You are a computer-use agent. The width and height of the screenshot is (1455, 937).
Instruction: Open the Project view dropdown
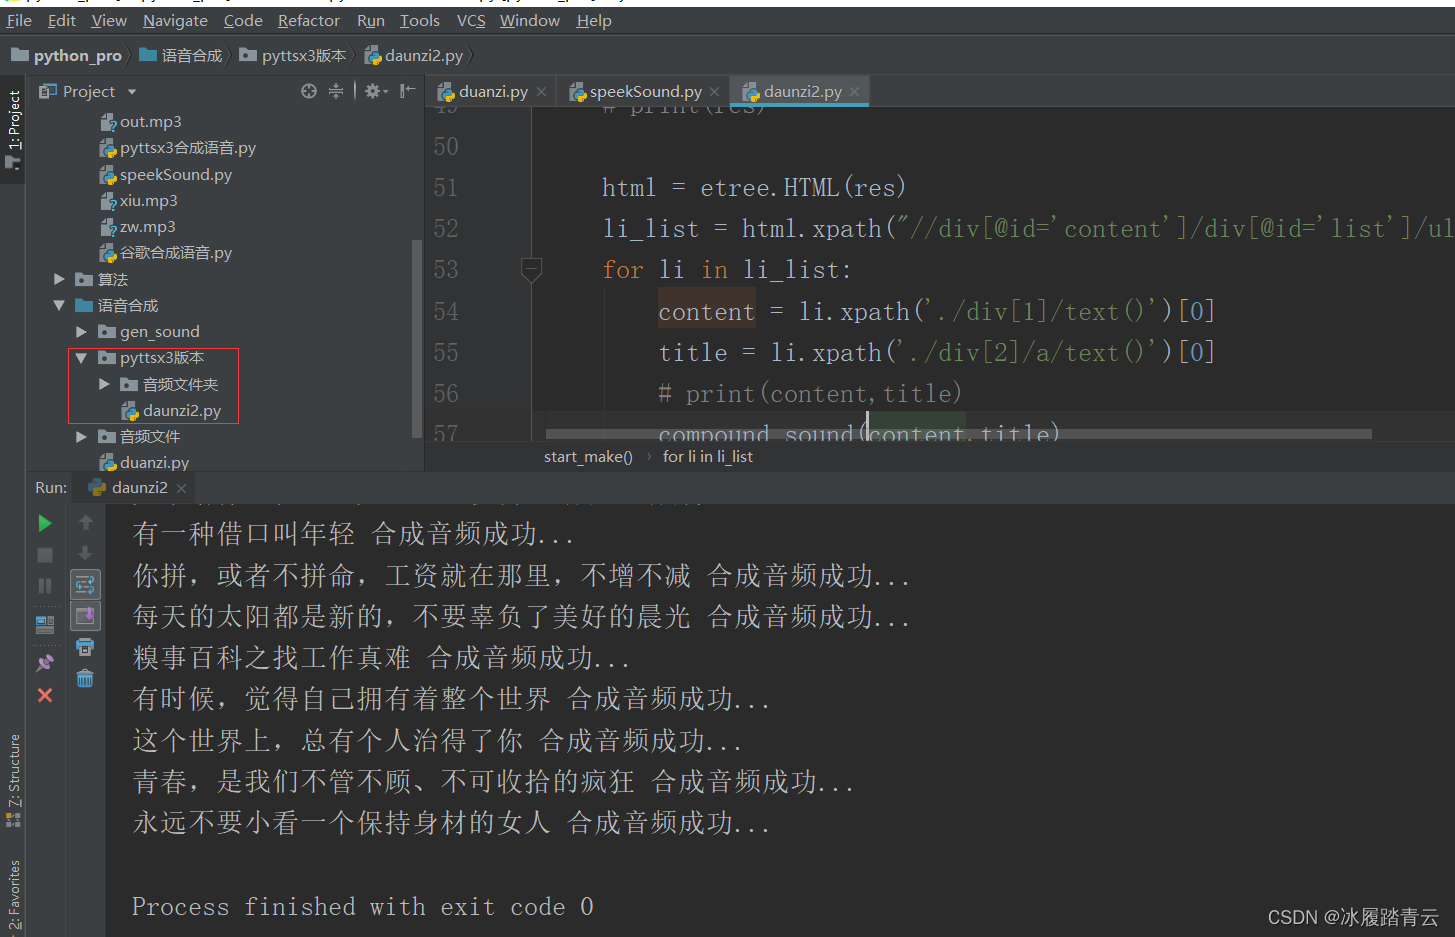click(132, 92)
